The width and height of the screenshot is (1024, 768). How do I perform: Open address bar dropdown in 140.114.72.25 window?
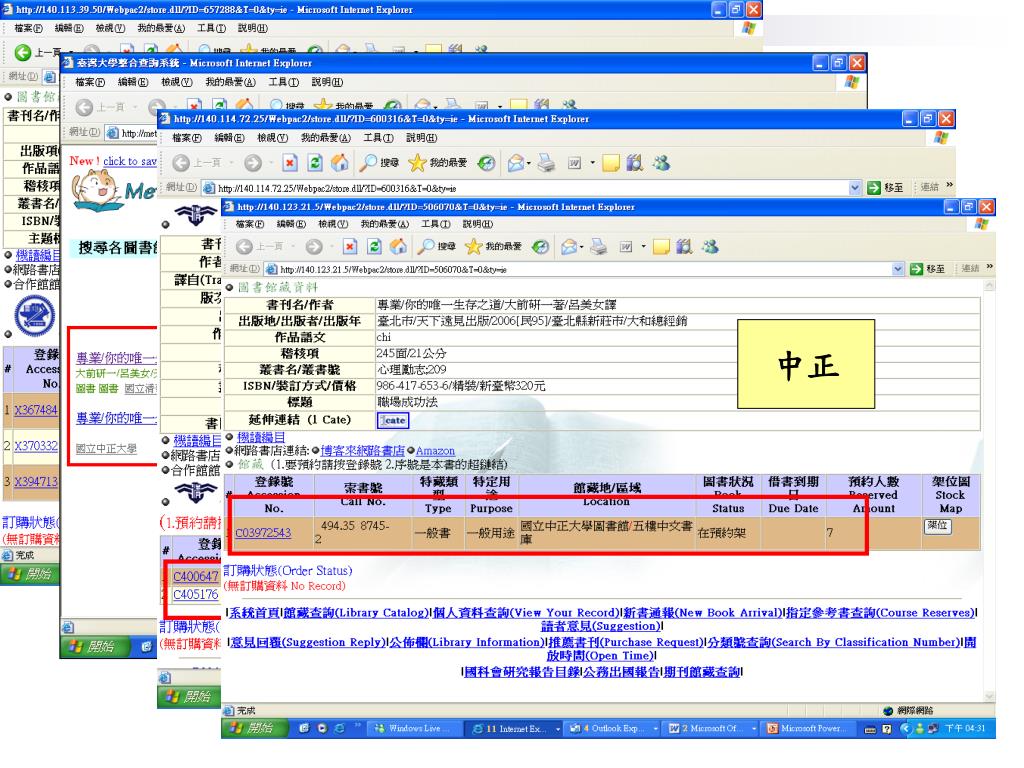(x=855, y=188)
